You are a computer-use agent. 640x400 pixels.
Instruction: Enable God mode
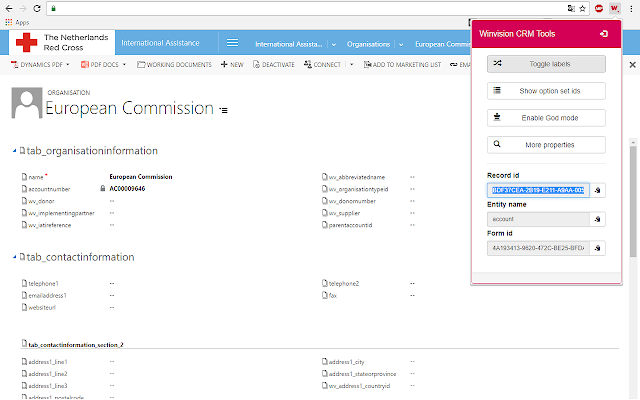coord(546,118)
